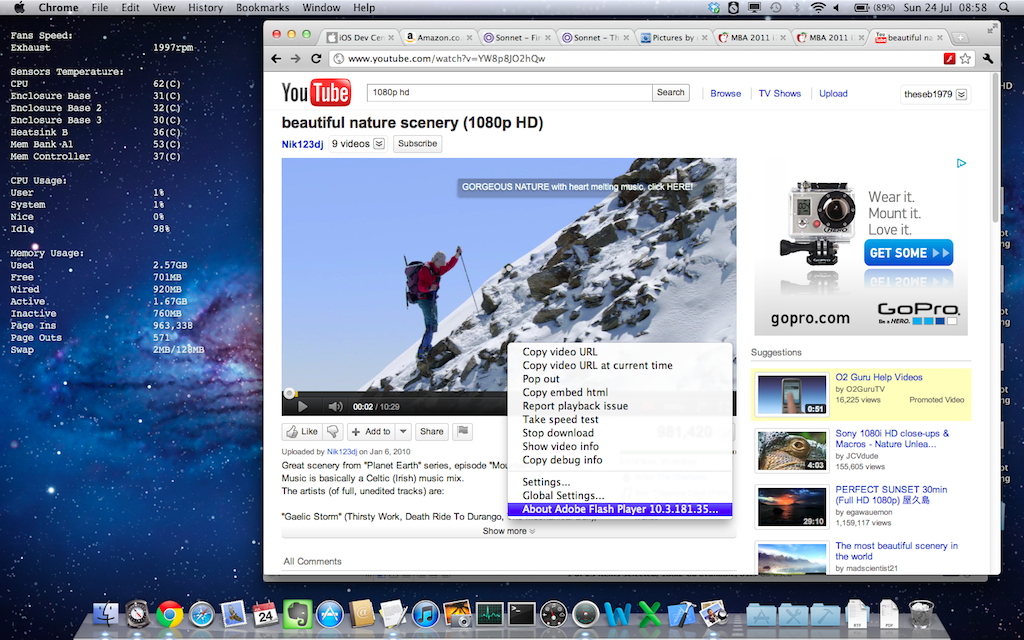Bookmark this page with the star icon
Viewport: 1024px width, 640px height.
pos(965,59)
